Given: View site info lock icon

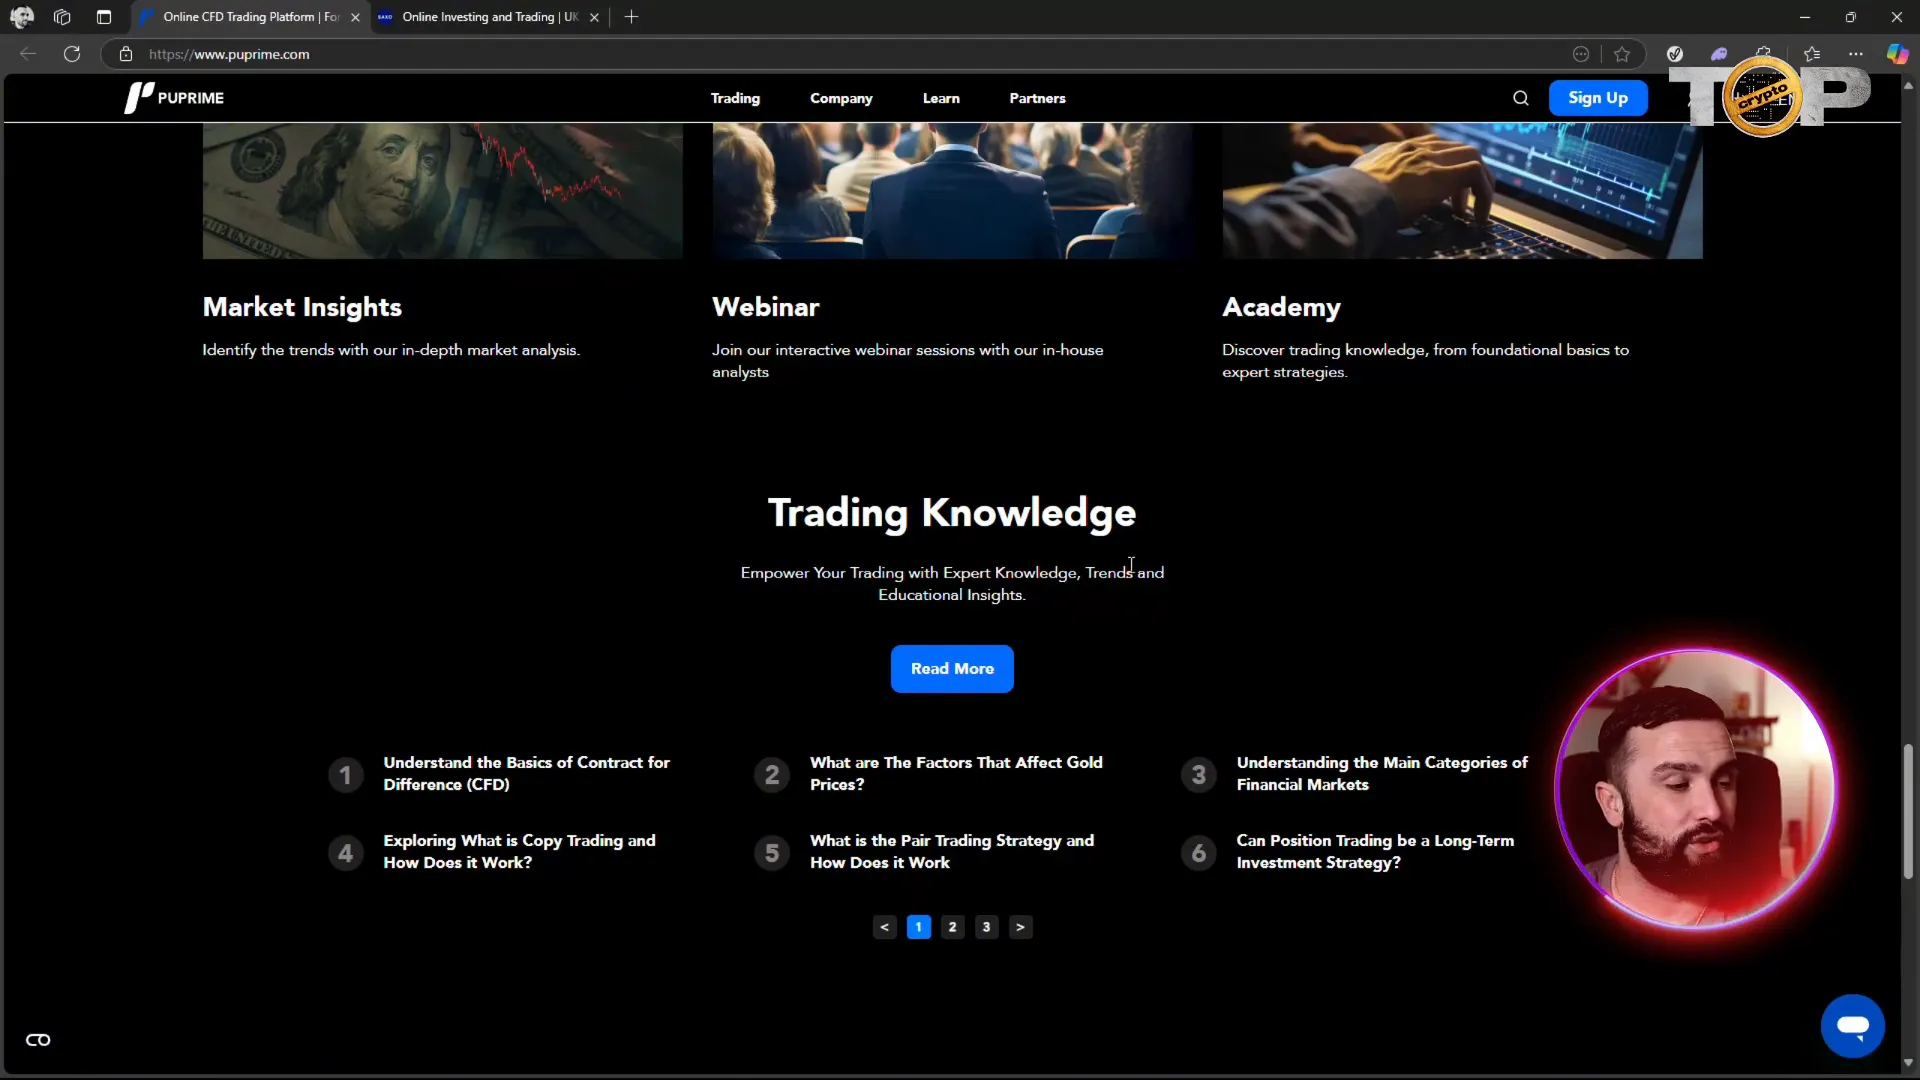Looking at the screenshot, I should (x=126, y=54).
